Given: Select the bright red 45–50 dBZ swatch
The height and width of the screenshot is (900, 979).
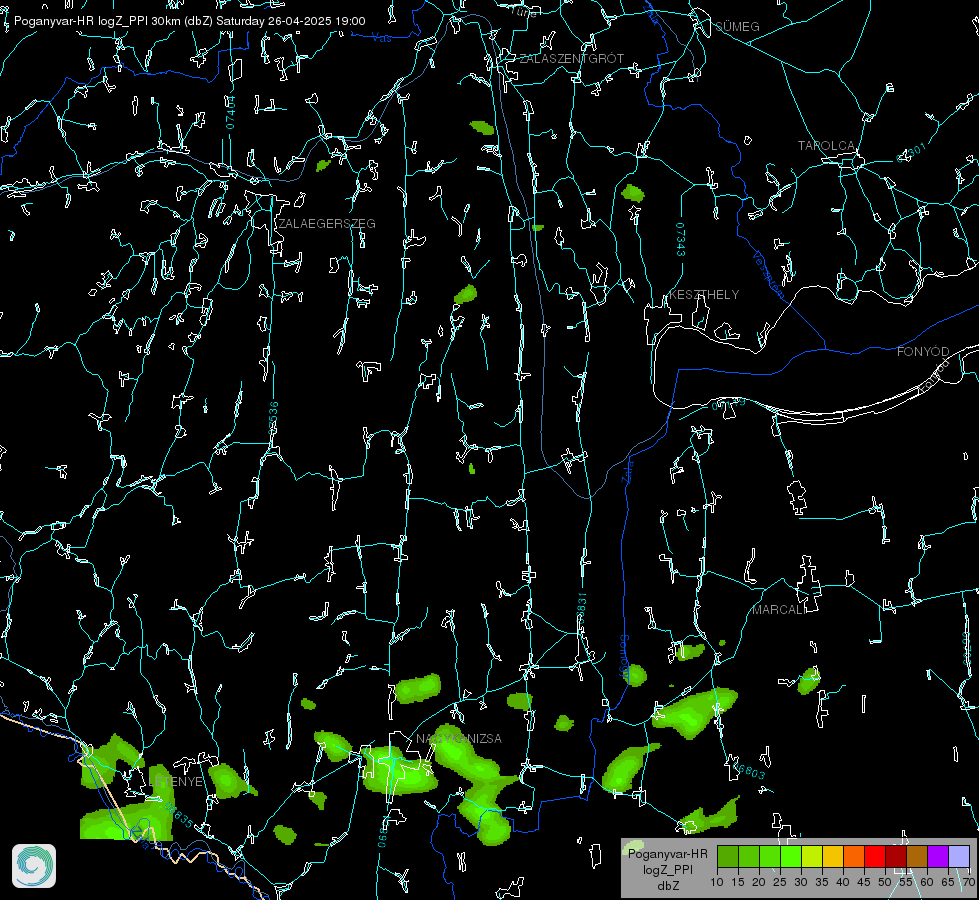Looking at the screenshot, I should coord(875,856).
